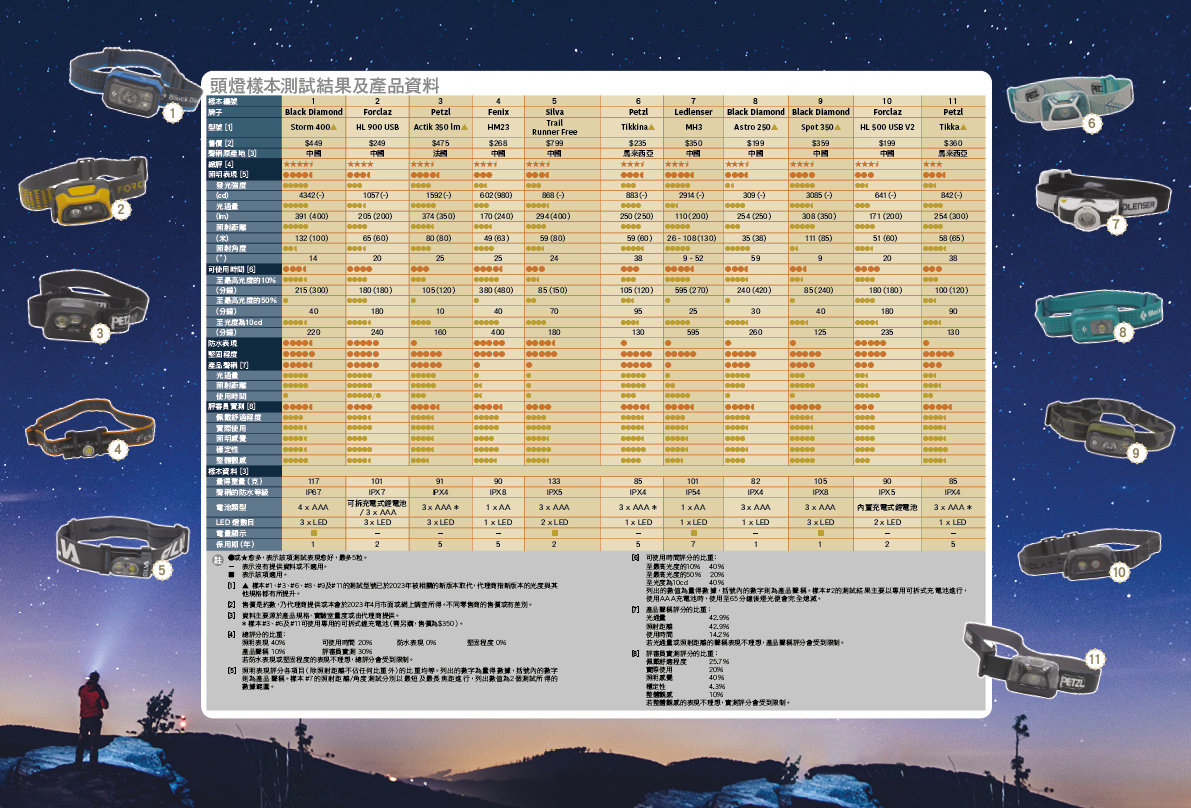This screenshot has width=1191, height=808.
Task: Click the Fenix brand column header
Action: tap(498, 112)
